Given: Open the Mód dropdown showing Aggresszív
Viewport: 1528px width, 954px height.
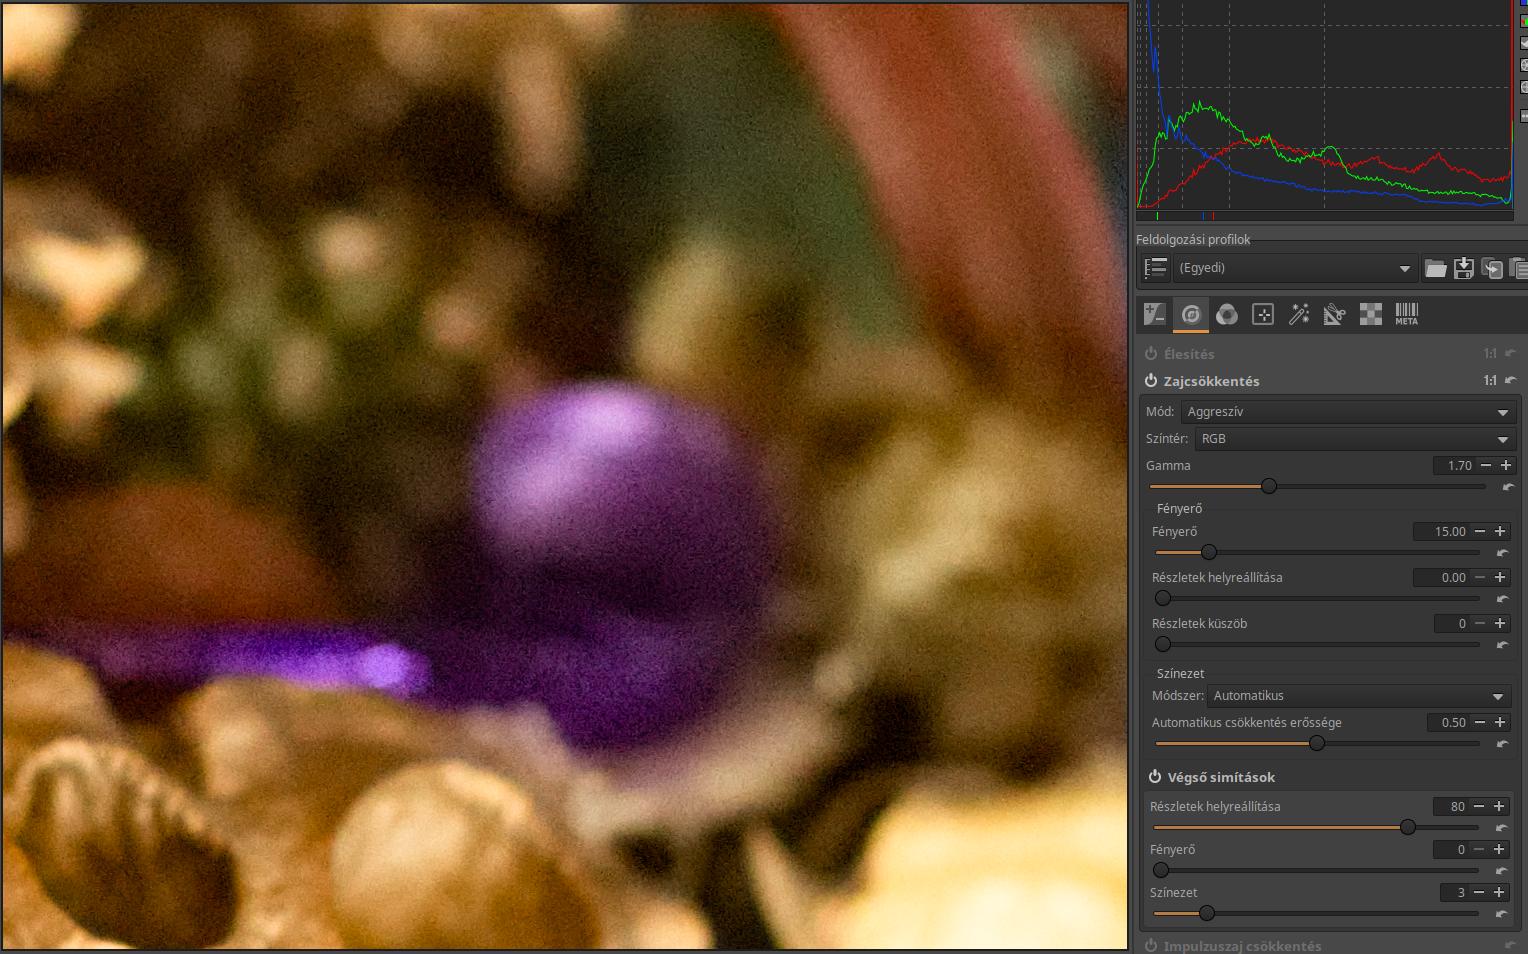Looking at the screenshot, I should [x=1347, y=412].
